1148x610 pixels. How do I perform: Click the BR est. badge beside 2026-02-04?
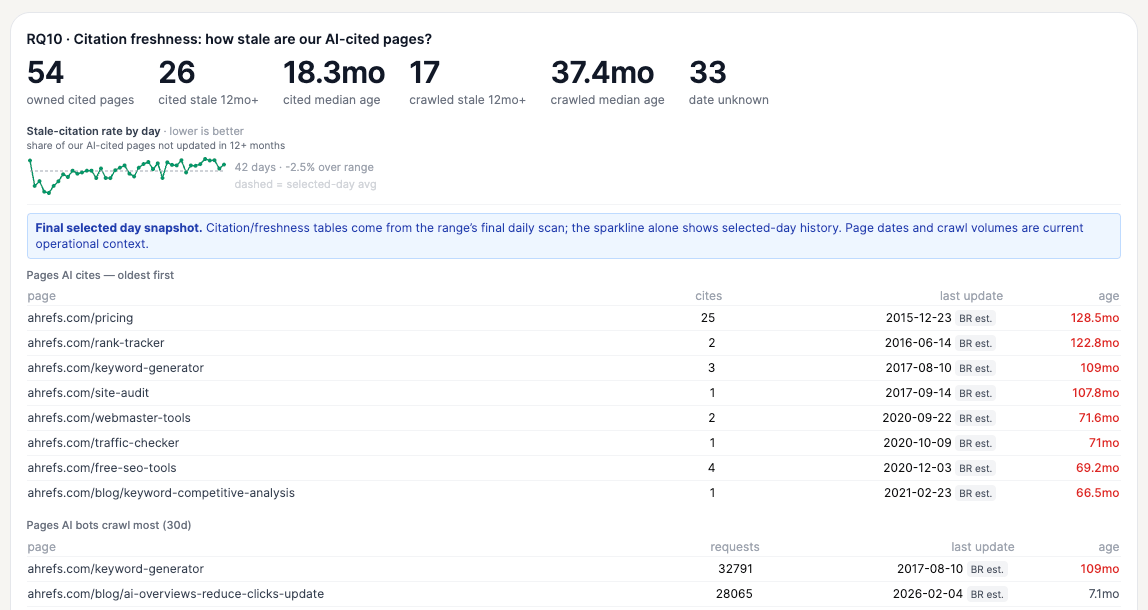987,594
